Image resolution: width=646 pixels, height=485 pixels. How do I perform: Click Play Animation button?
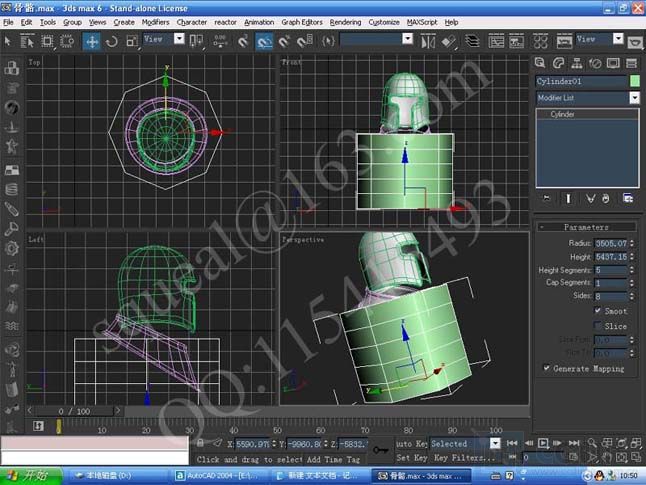click(543, 443)
